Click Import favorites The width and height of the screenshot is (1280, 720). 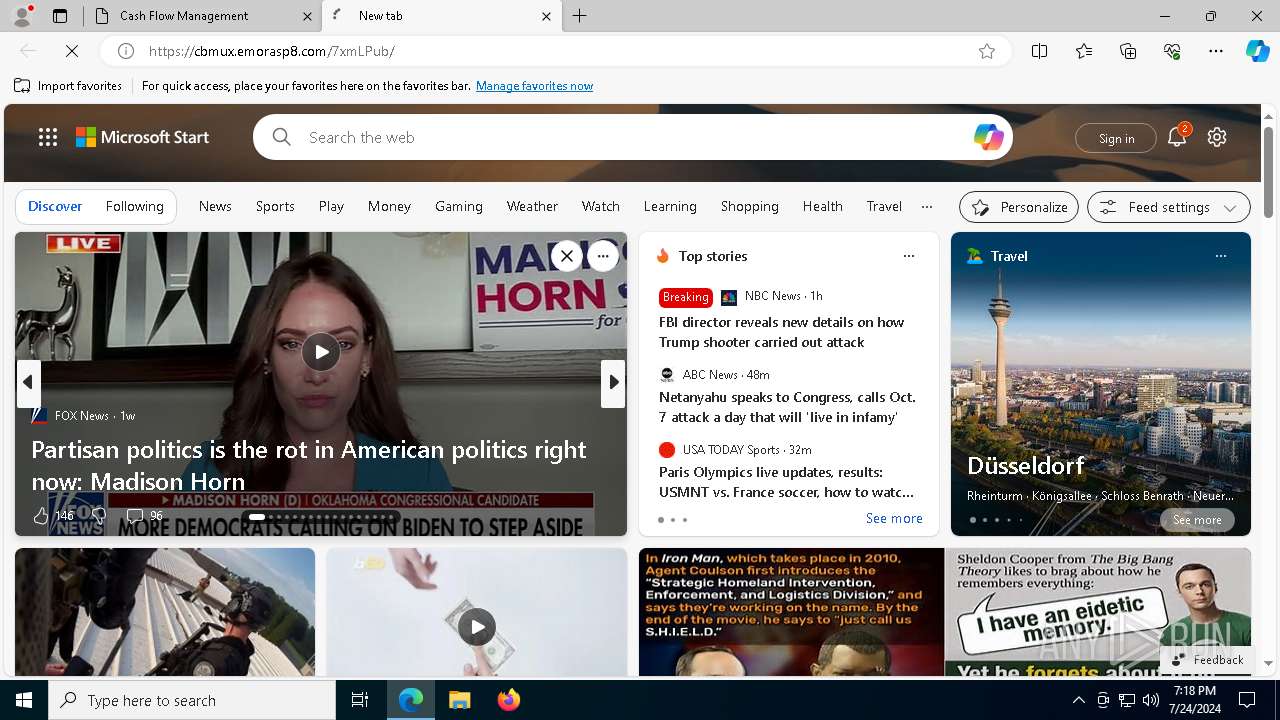click(x=68, y=86)
